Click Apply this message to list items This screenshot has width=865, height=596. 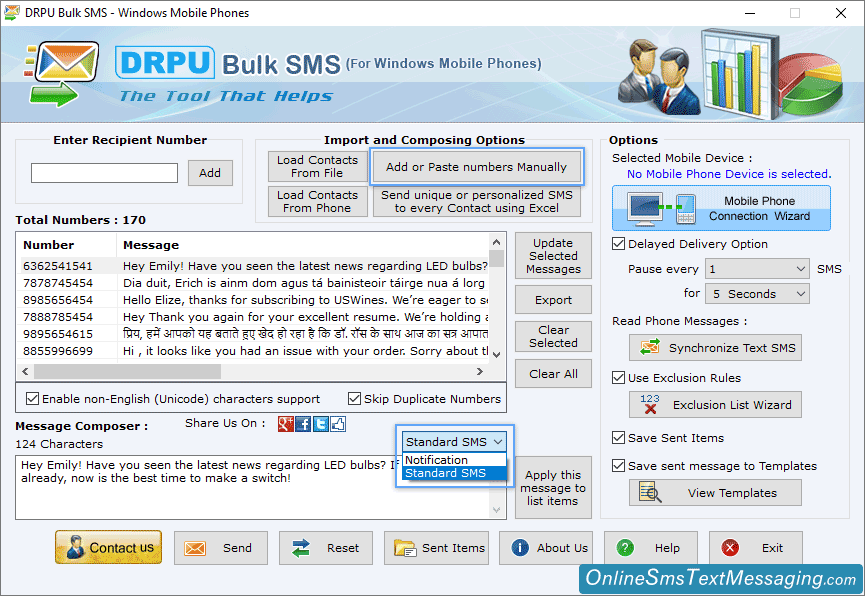pos(553,488)
